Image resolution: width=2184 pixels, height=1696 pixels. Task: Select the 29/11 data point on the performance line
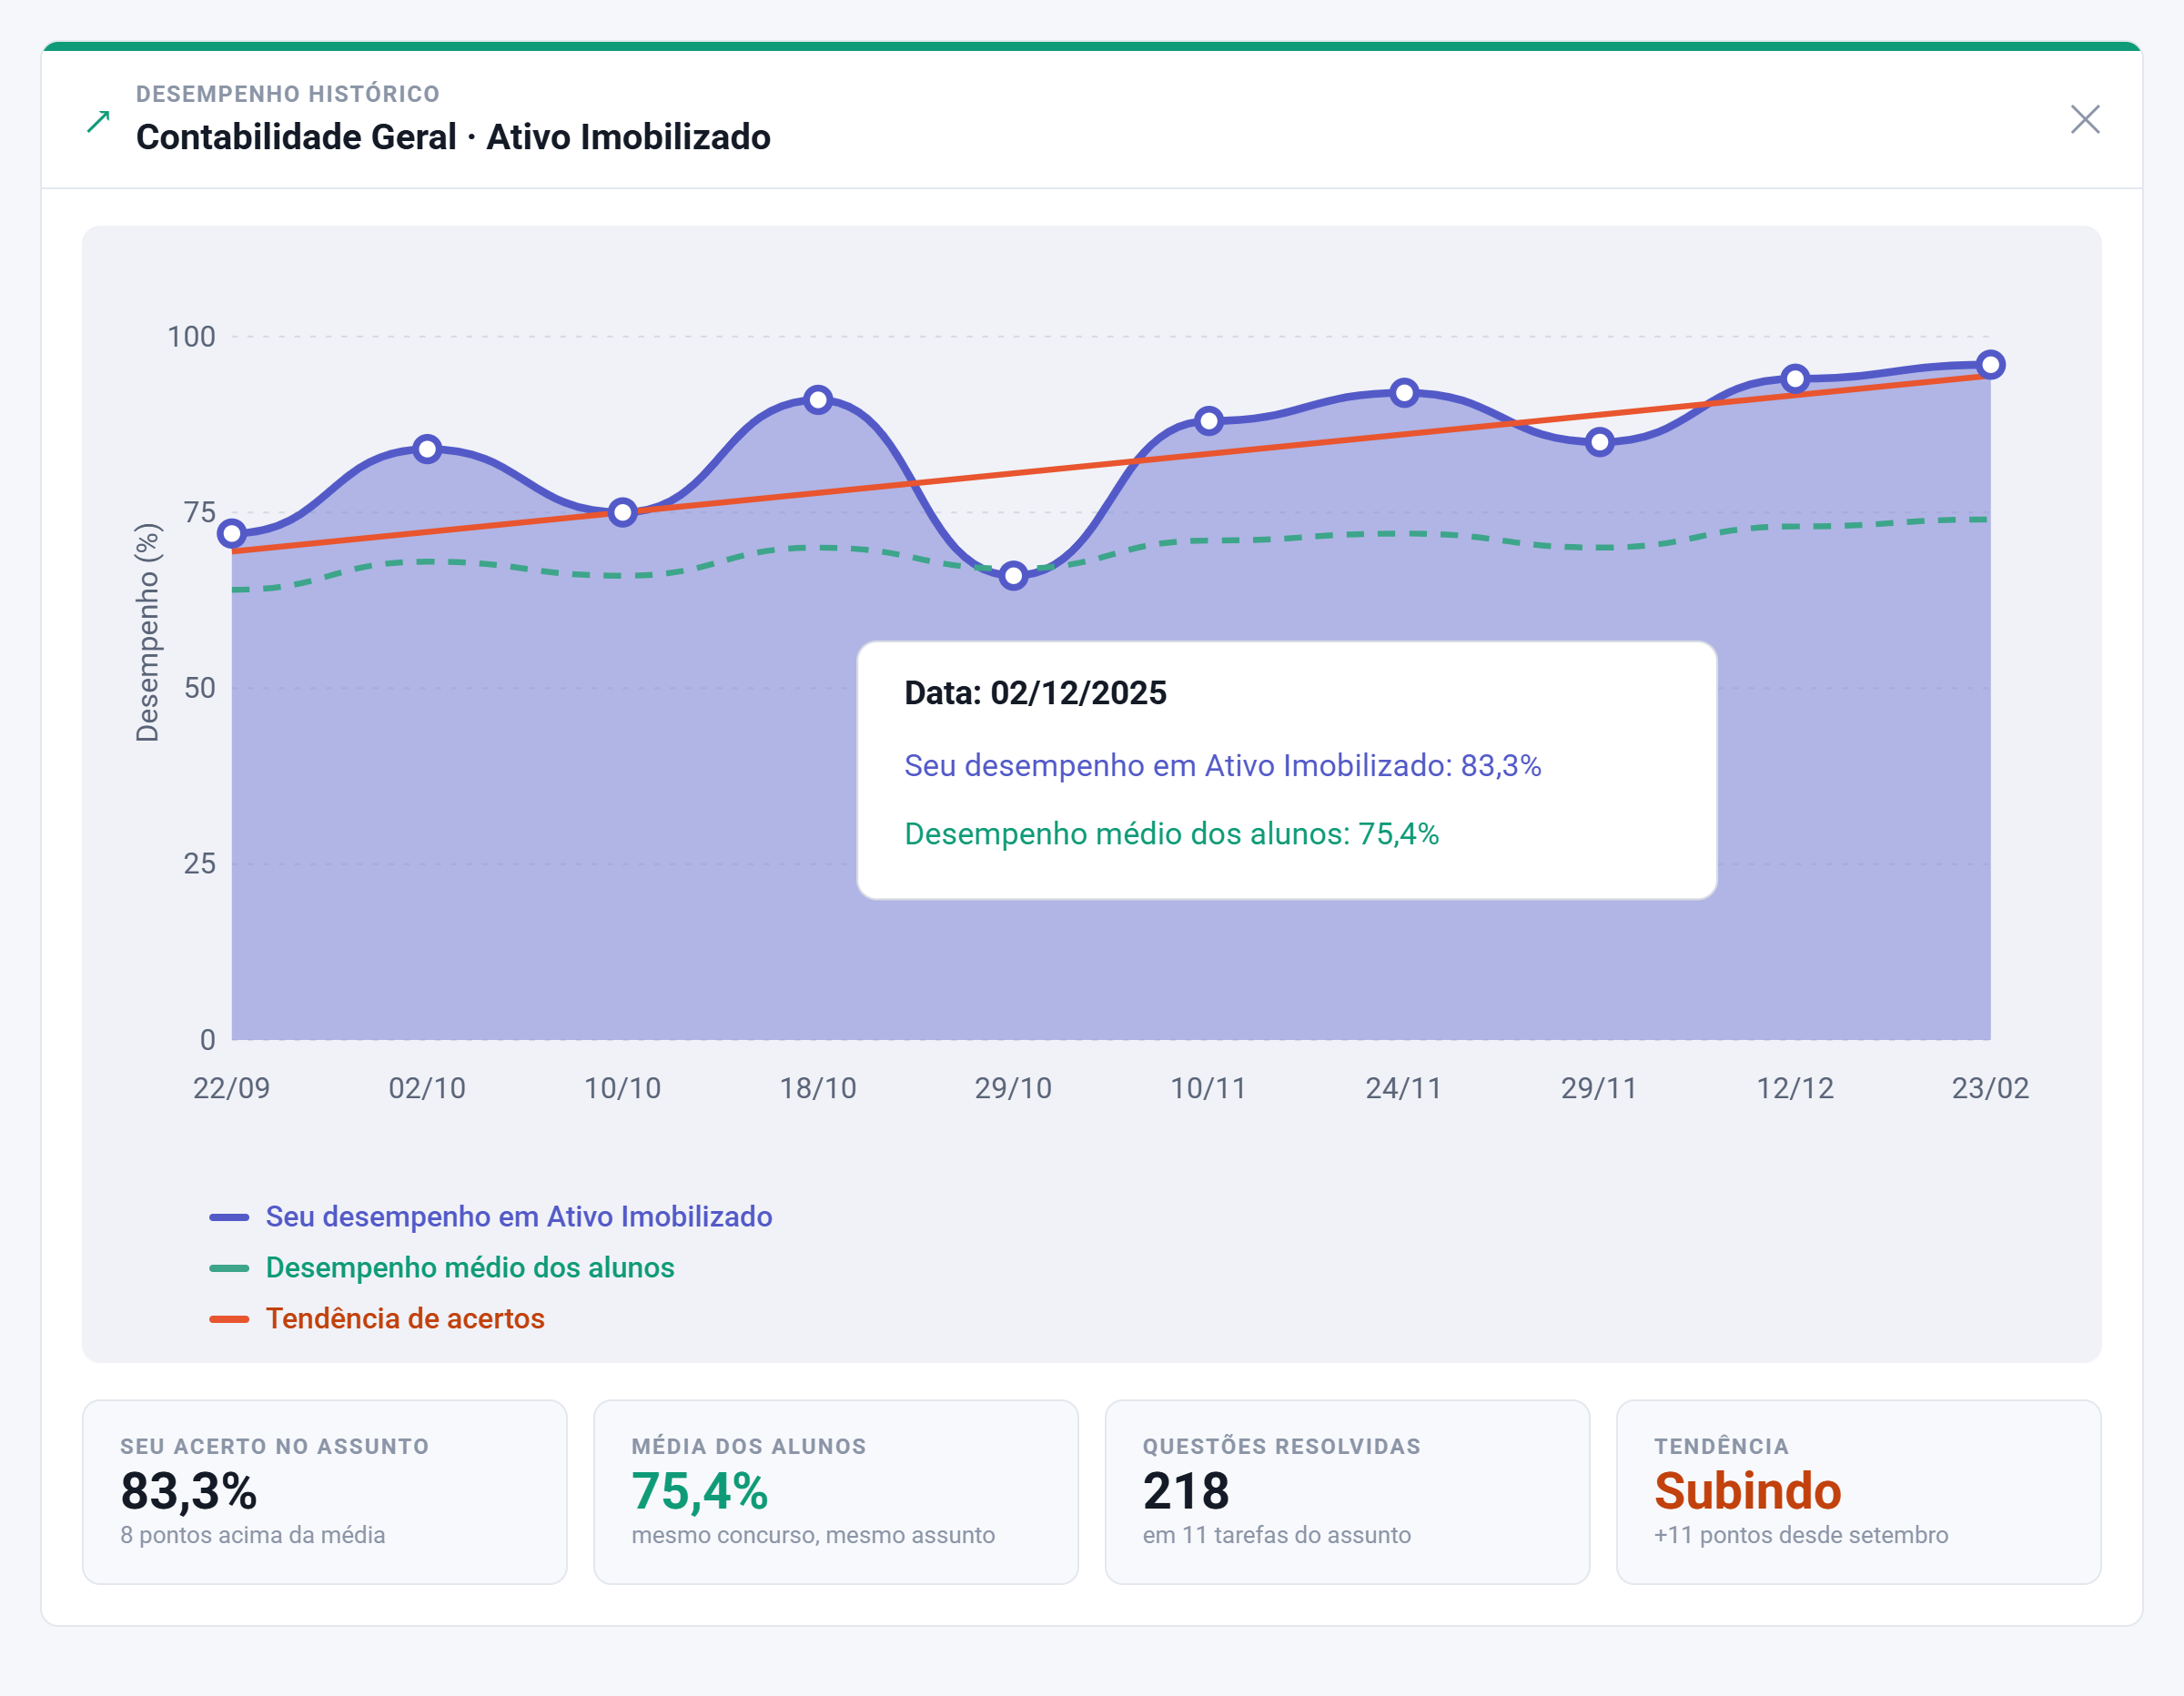(1600, 442)
